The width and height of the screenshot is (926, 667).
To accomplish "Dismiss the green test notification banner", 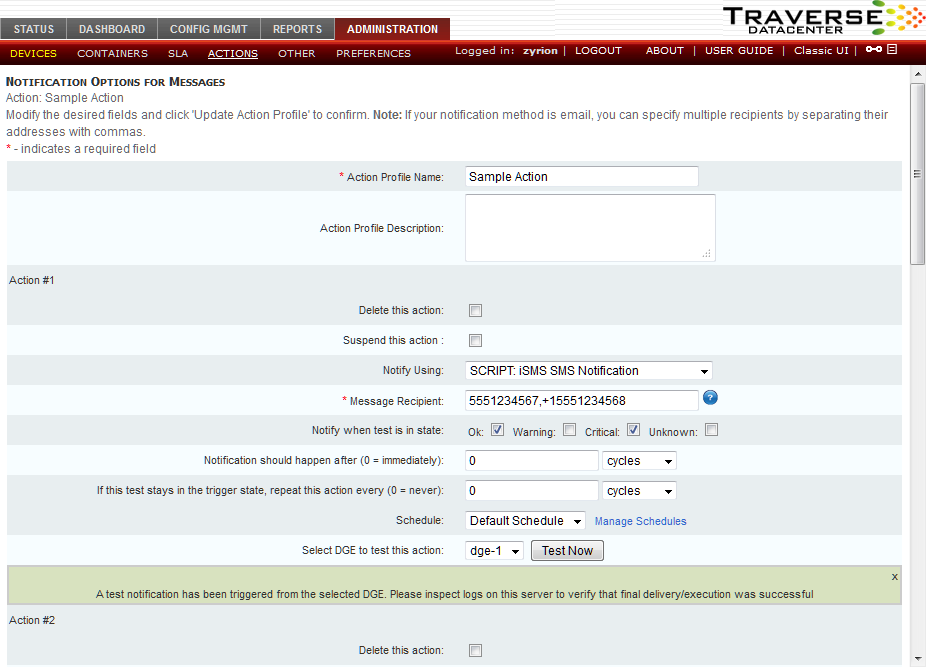I will (x=894, y=577).
